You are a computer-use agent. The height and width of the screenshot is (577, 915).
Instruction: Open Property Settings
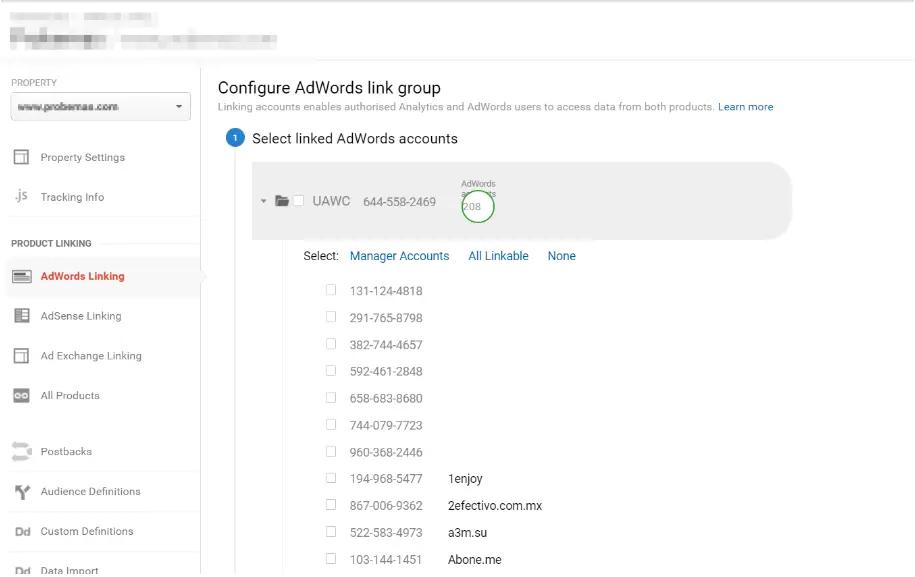pyautogui.click(x=82, y=158)
